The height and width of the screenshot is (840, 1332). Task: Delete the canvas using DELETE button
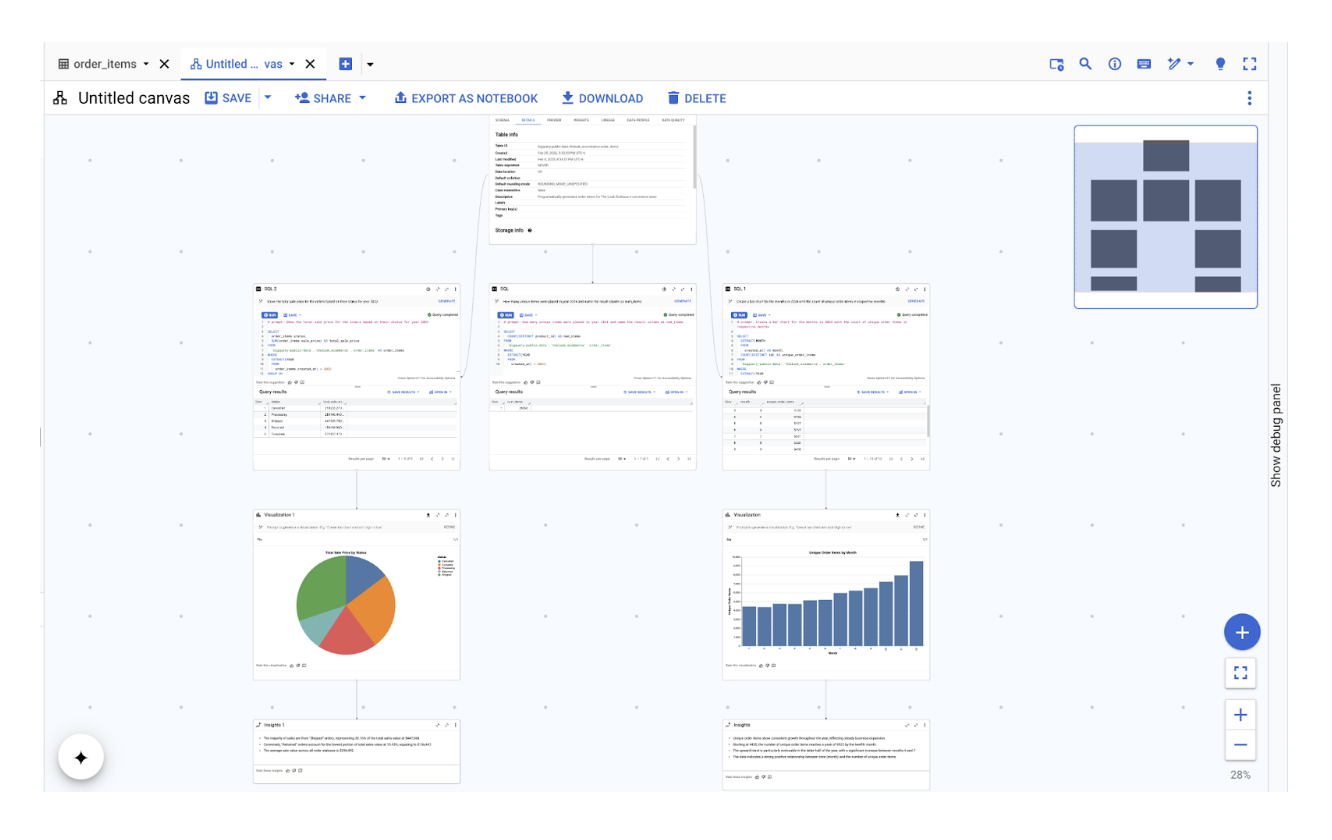tap(696, 98)
